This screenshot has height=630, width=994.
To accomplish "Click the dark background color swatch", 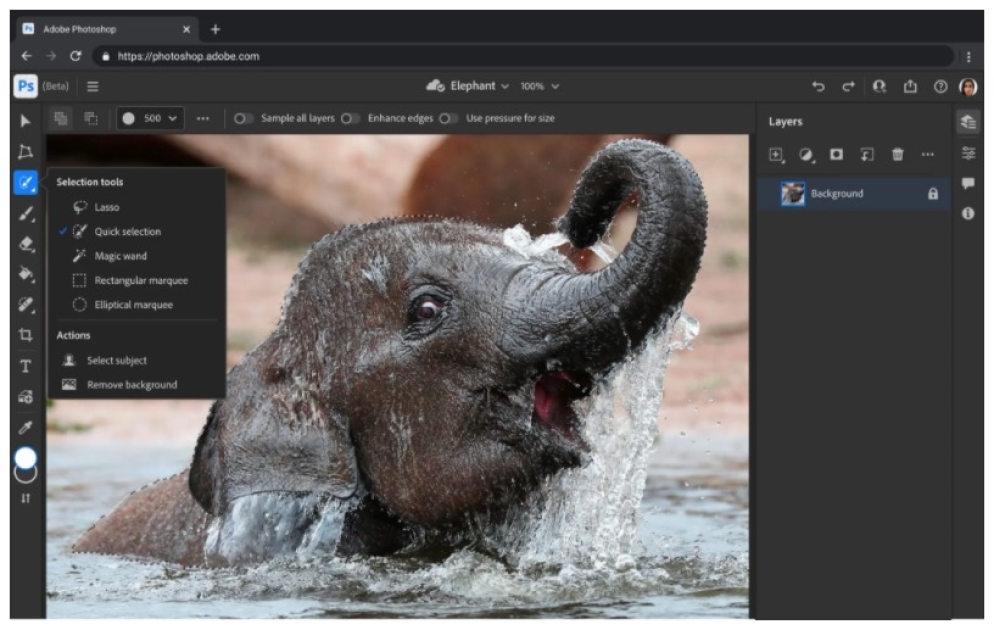I will (25, 475).
